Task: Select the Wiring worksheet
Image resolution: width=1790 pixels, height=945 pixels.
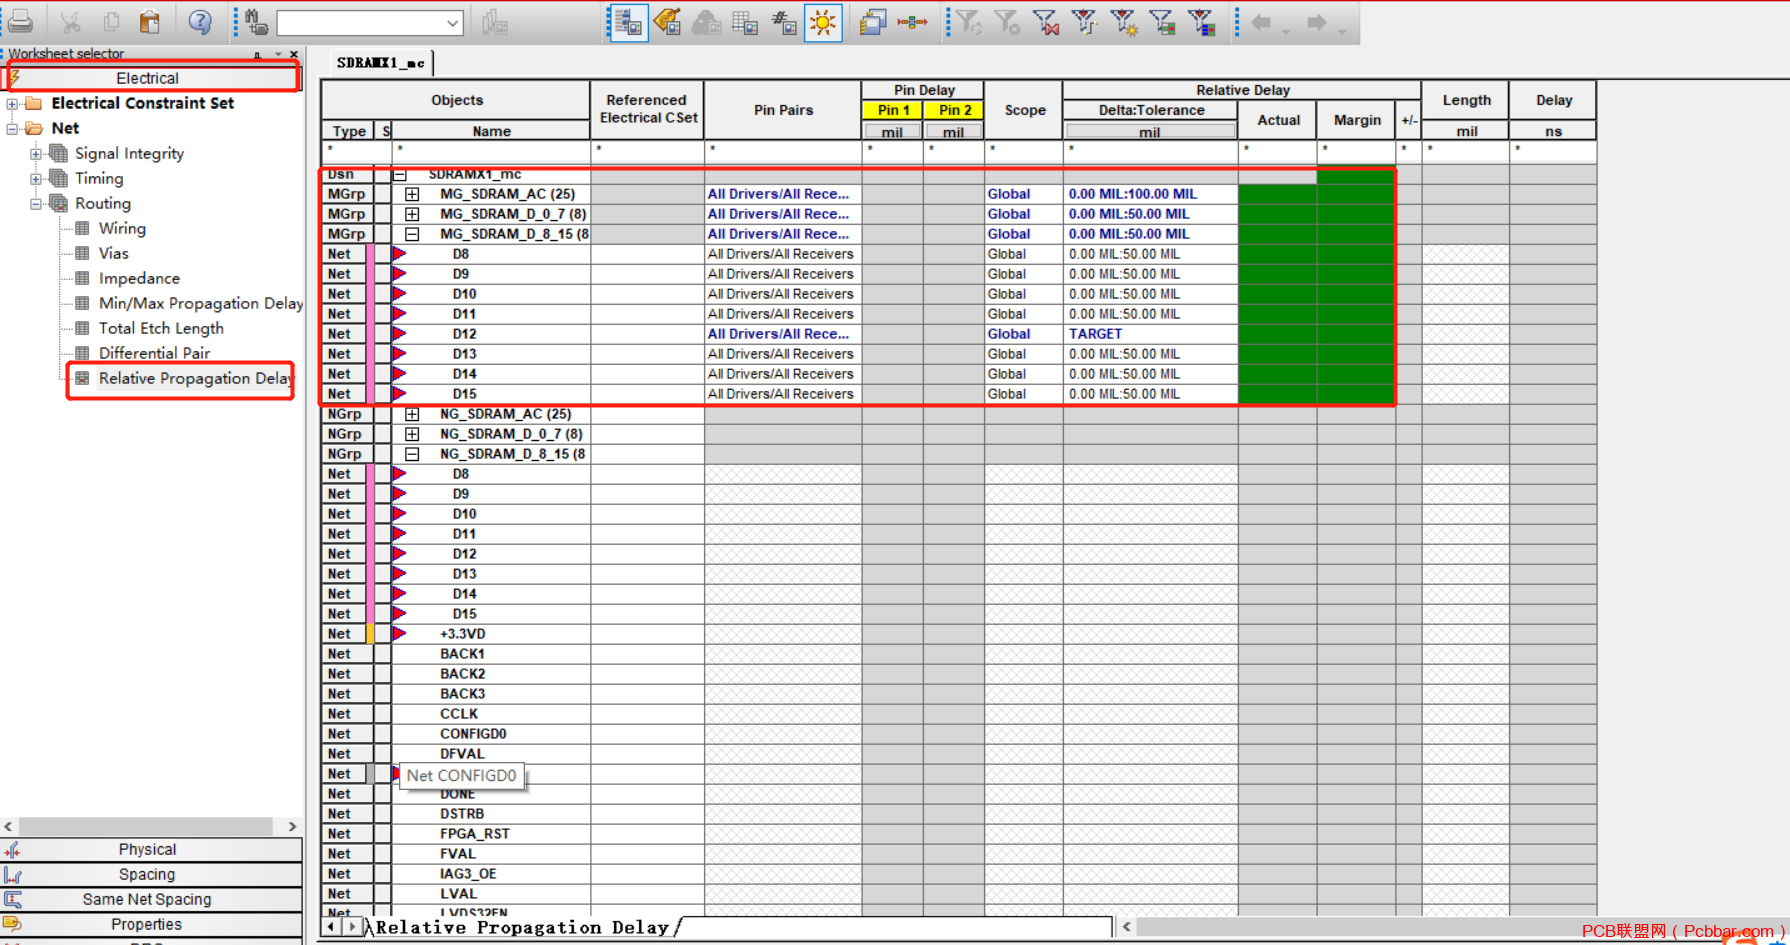Action: pos(122,228)
